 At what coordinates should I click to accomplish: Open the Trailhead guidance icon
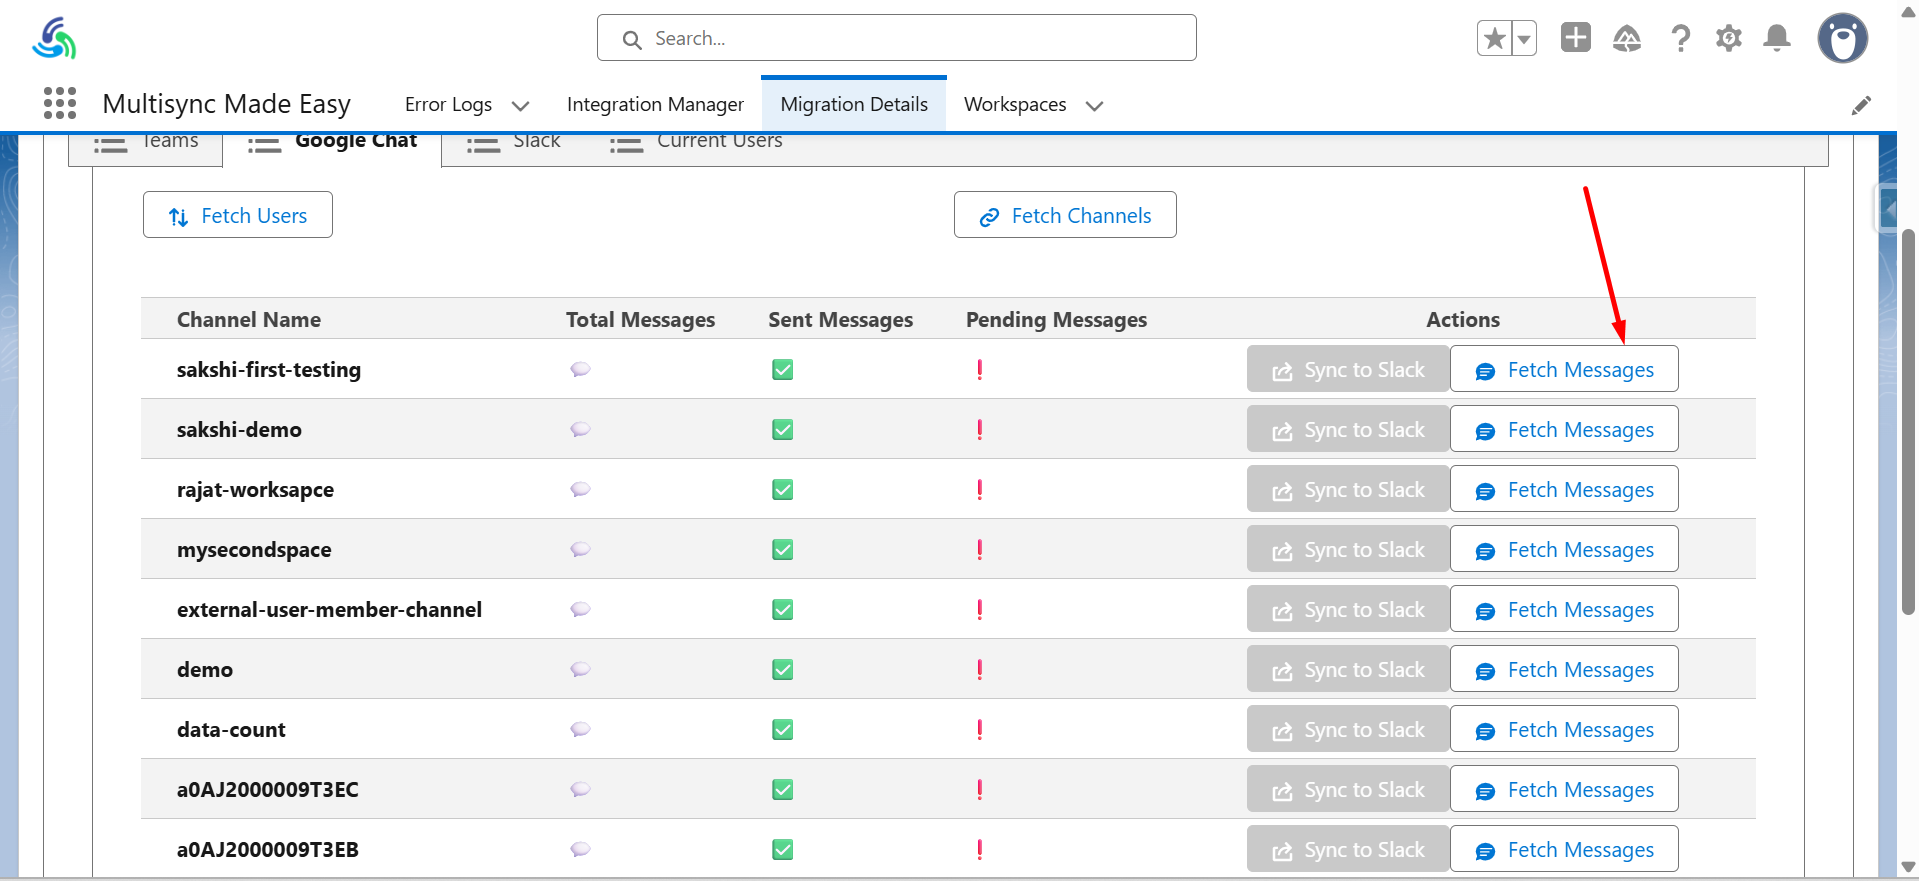click(x=1627, y=39)
